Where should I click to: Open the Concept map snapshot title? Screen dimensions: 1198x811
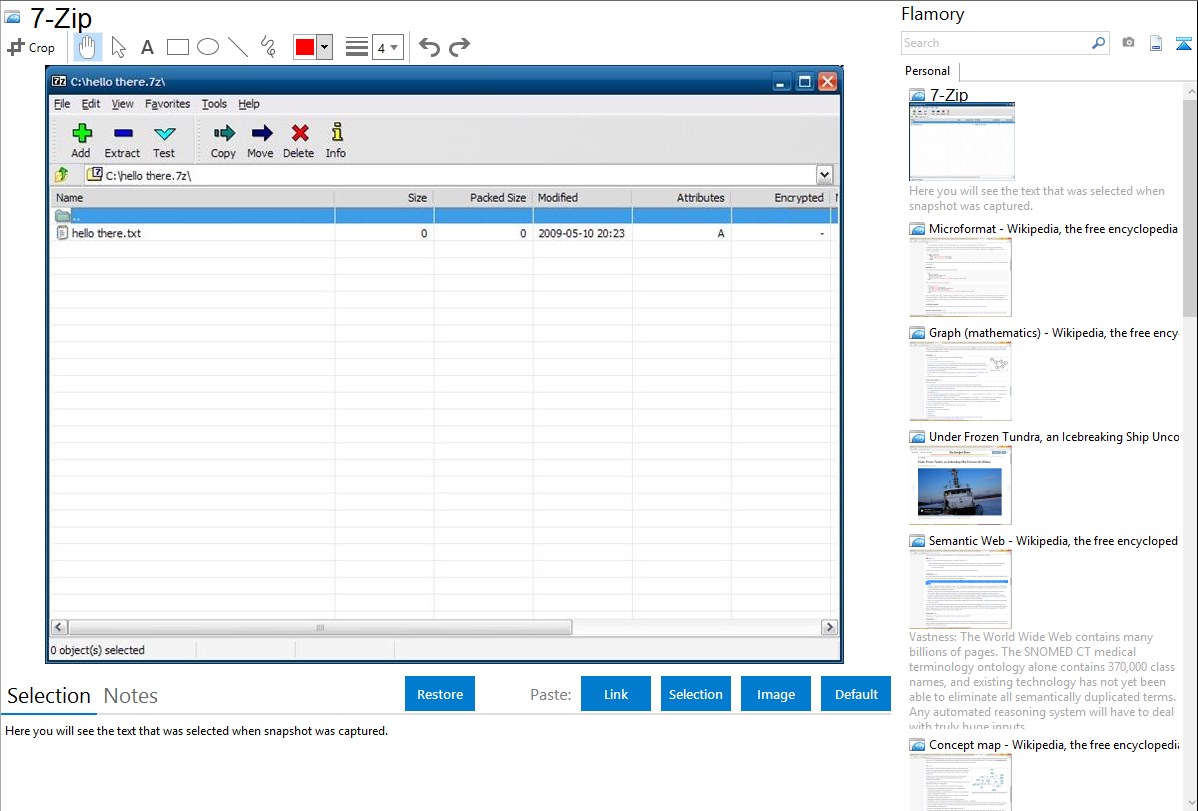click(x=1054, y=744)
